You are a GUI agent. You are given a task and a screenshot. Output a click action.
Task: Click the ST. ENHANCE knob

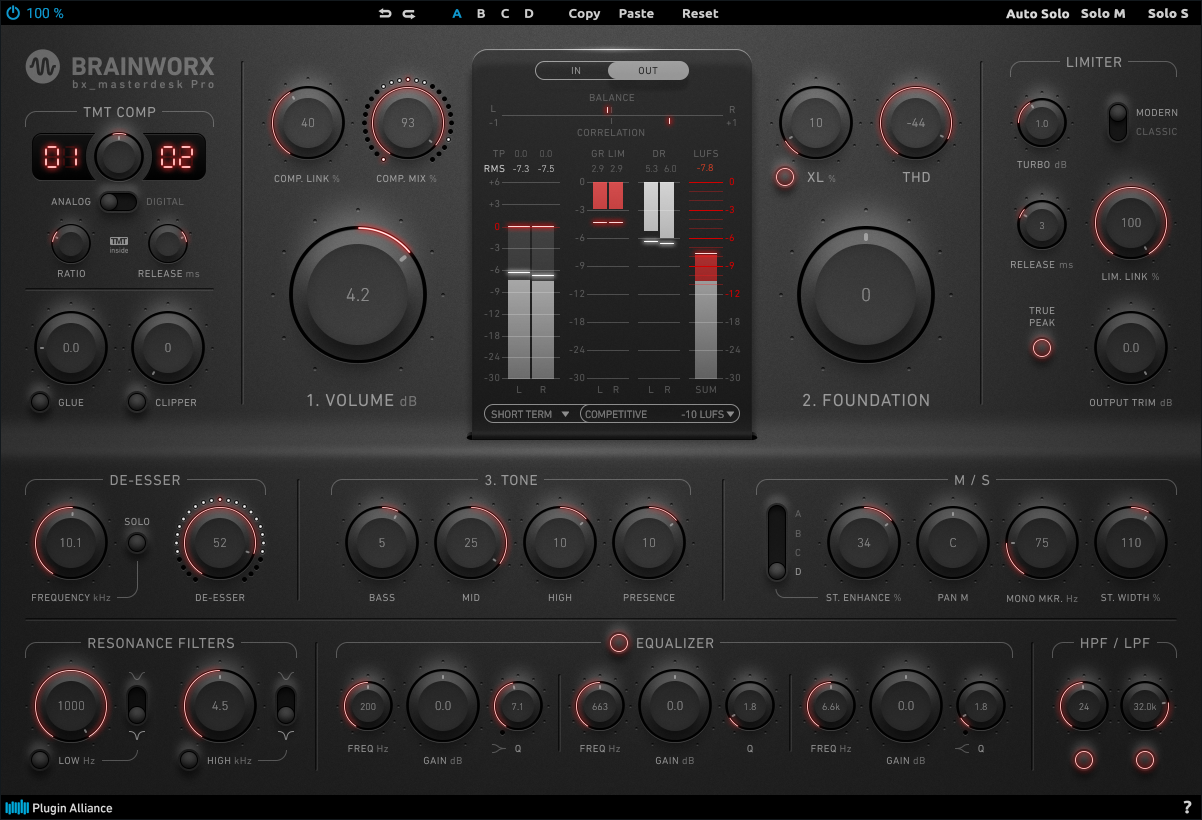pyautogui.click(x=864, y=543)
